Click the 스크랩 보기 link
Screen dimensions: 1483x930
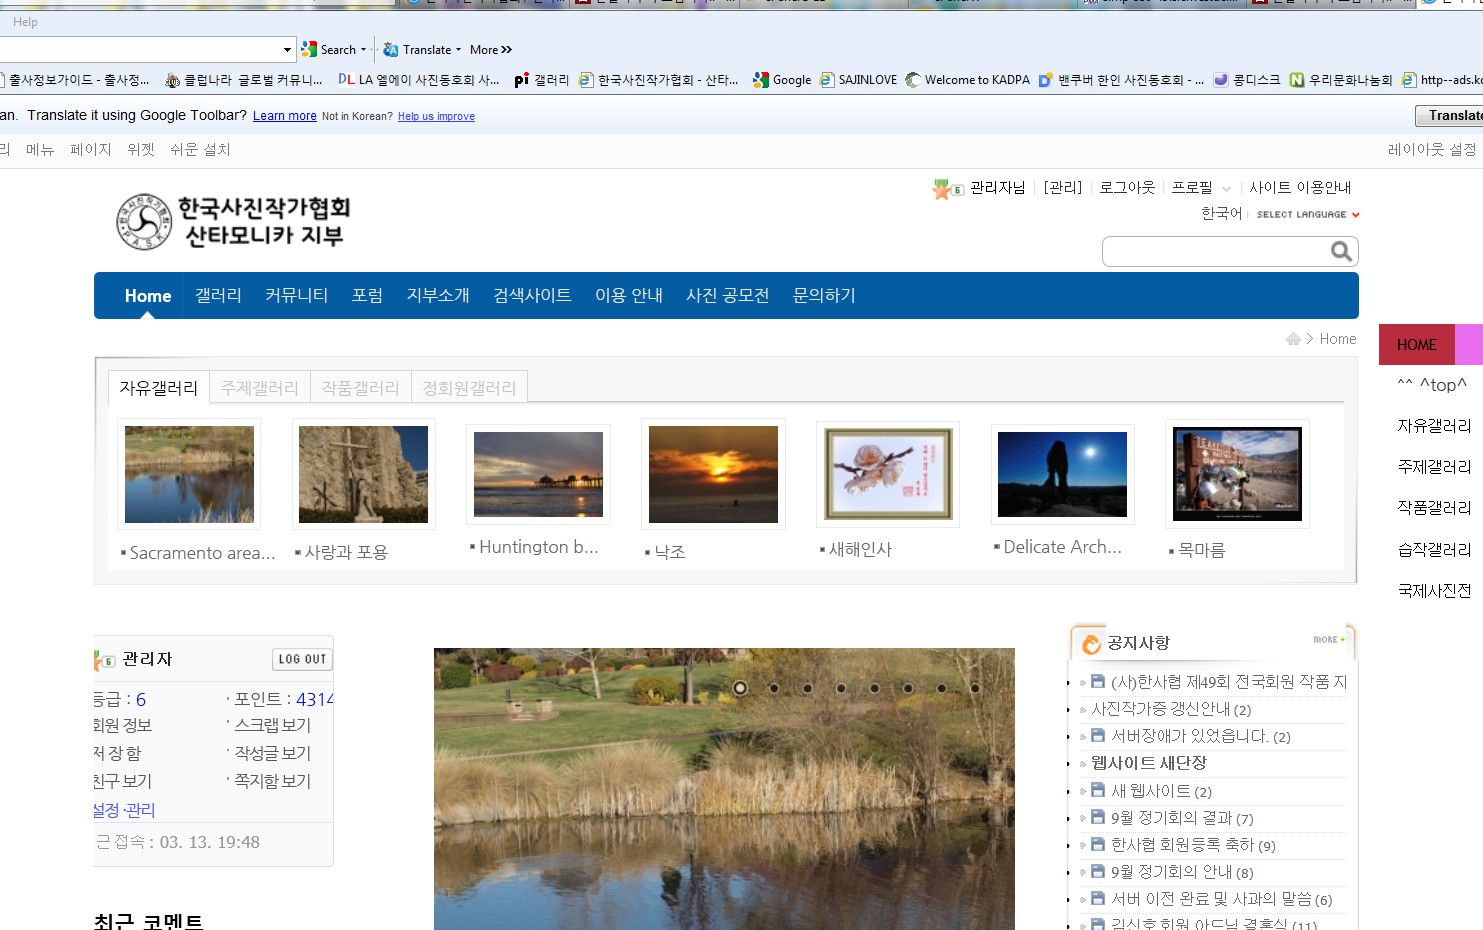272,725
